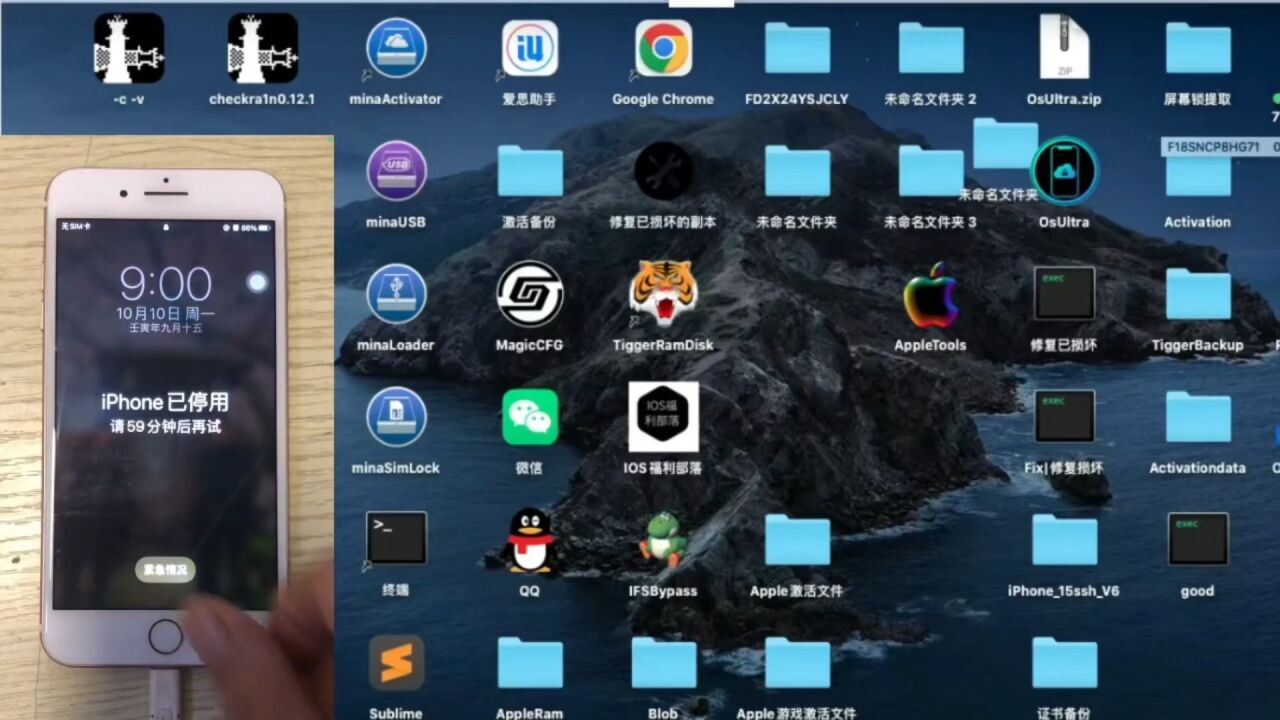The width and height of the screenshot is (1280, 720).
Task: Open the checkra1n -c -v icon
Action: click(x=129, y=48)
